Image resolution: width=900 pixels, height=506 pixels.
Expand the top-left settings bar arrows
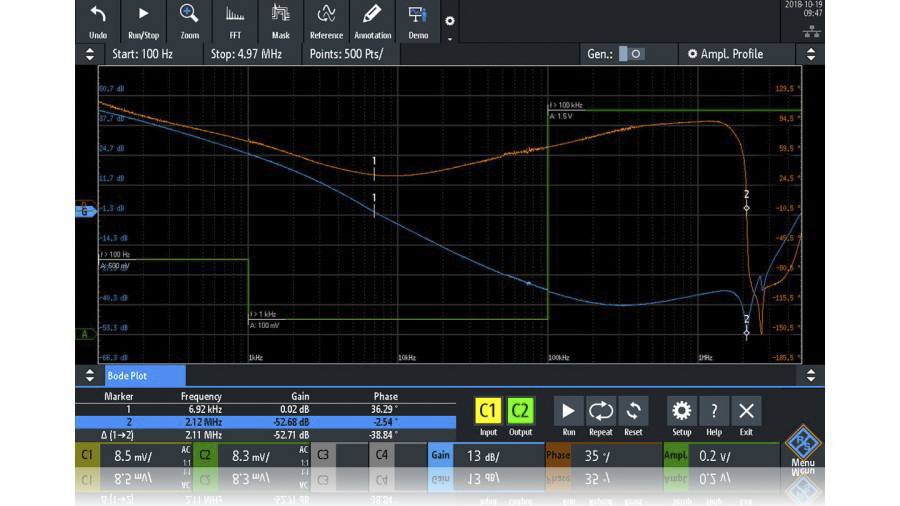pos(89,54)
